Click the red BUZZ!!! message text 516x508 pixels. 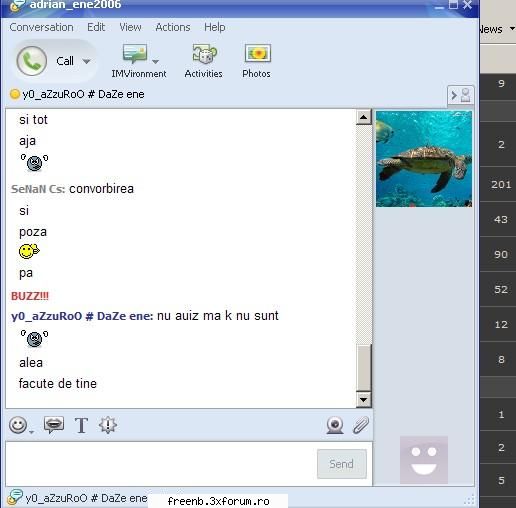click(30, 296)
